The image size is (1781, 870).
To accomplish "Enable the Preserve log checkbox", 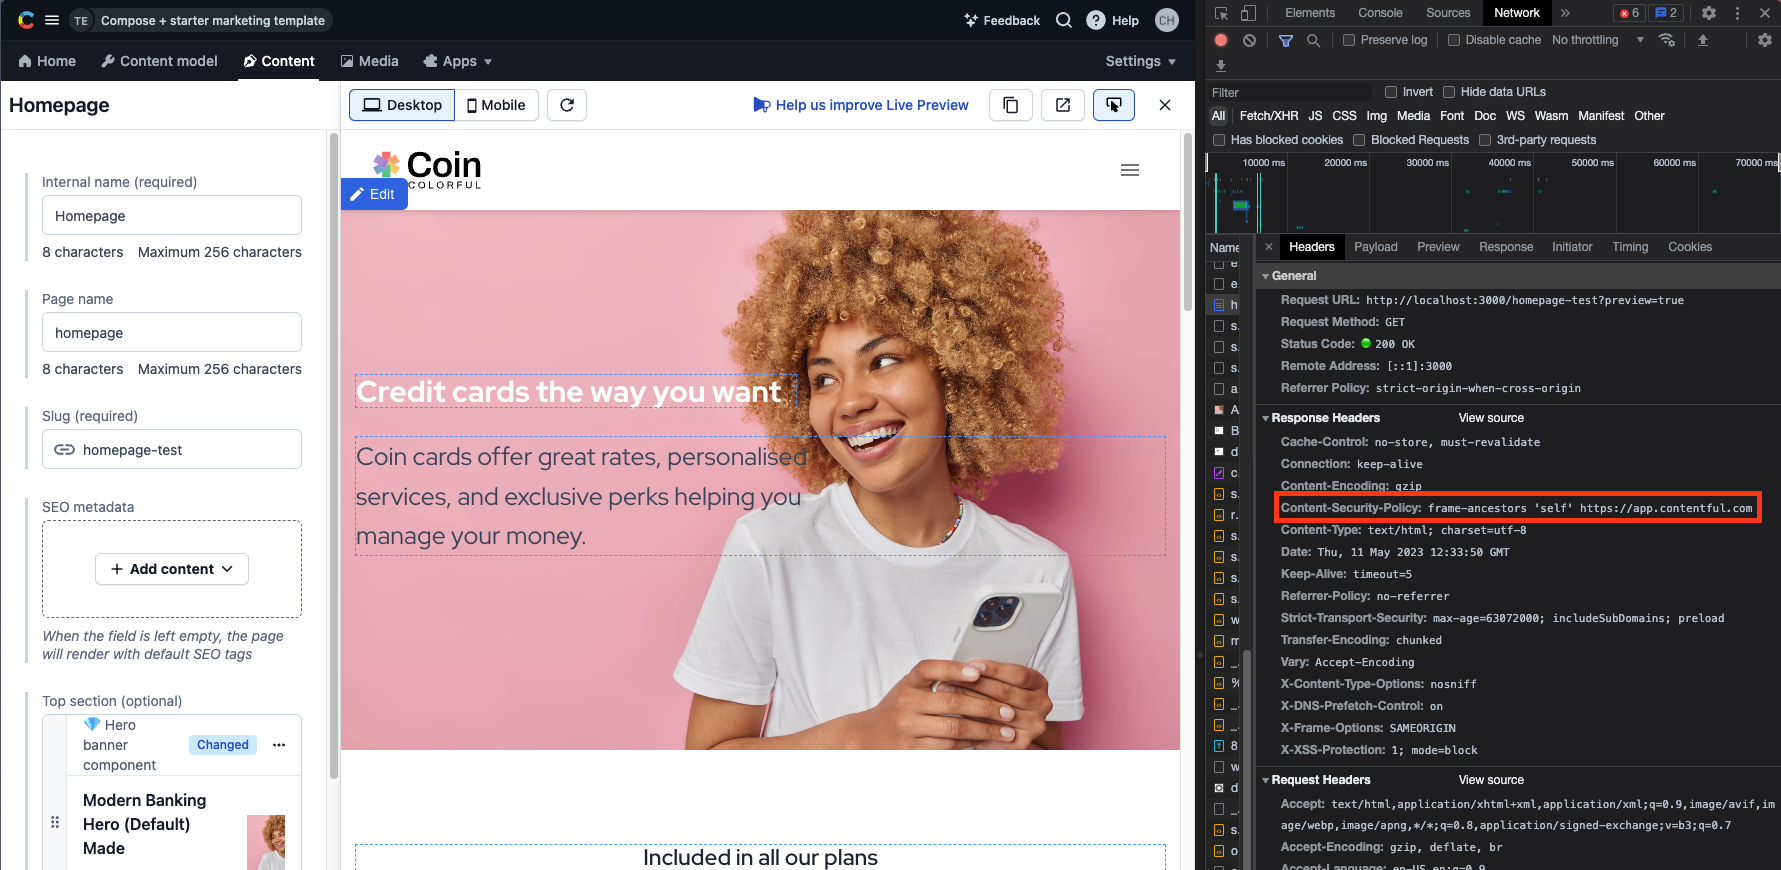I will [x=1349, y=40].
